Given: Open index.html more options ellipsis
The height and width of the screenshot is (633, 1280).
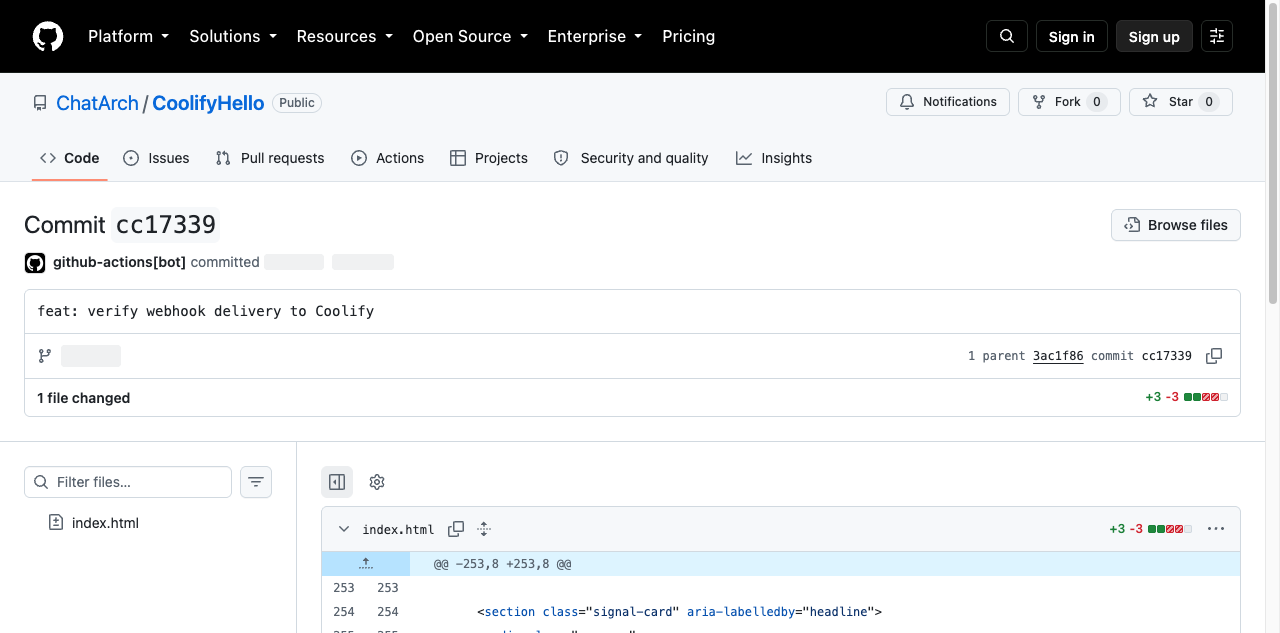Looking at the screenshot, I should pos(1216,529).
